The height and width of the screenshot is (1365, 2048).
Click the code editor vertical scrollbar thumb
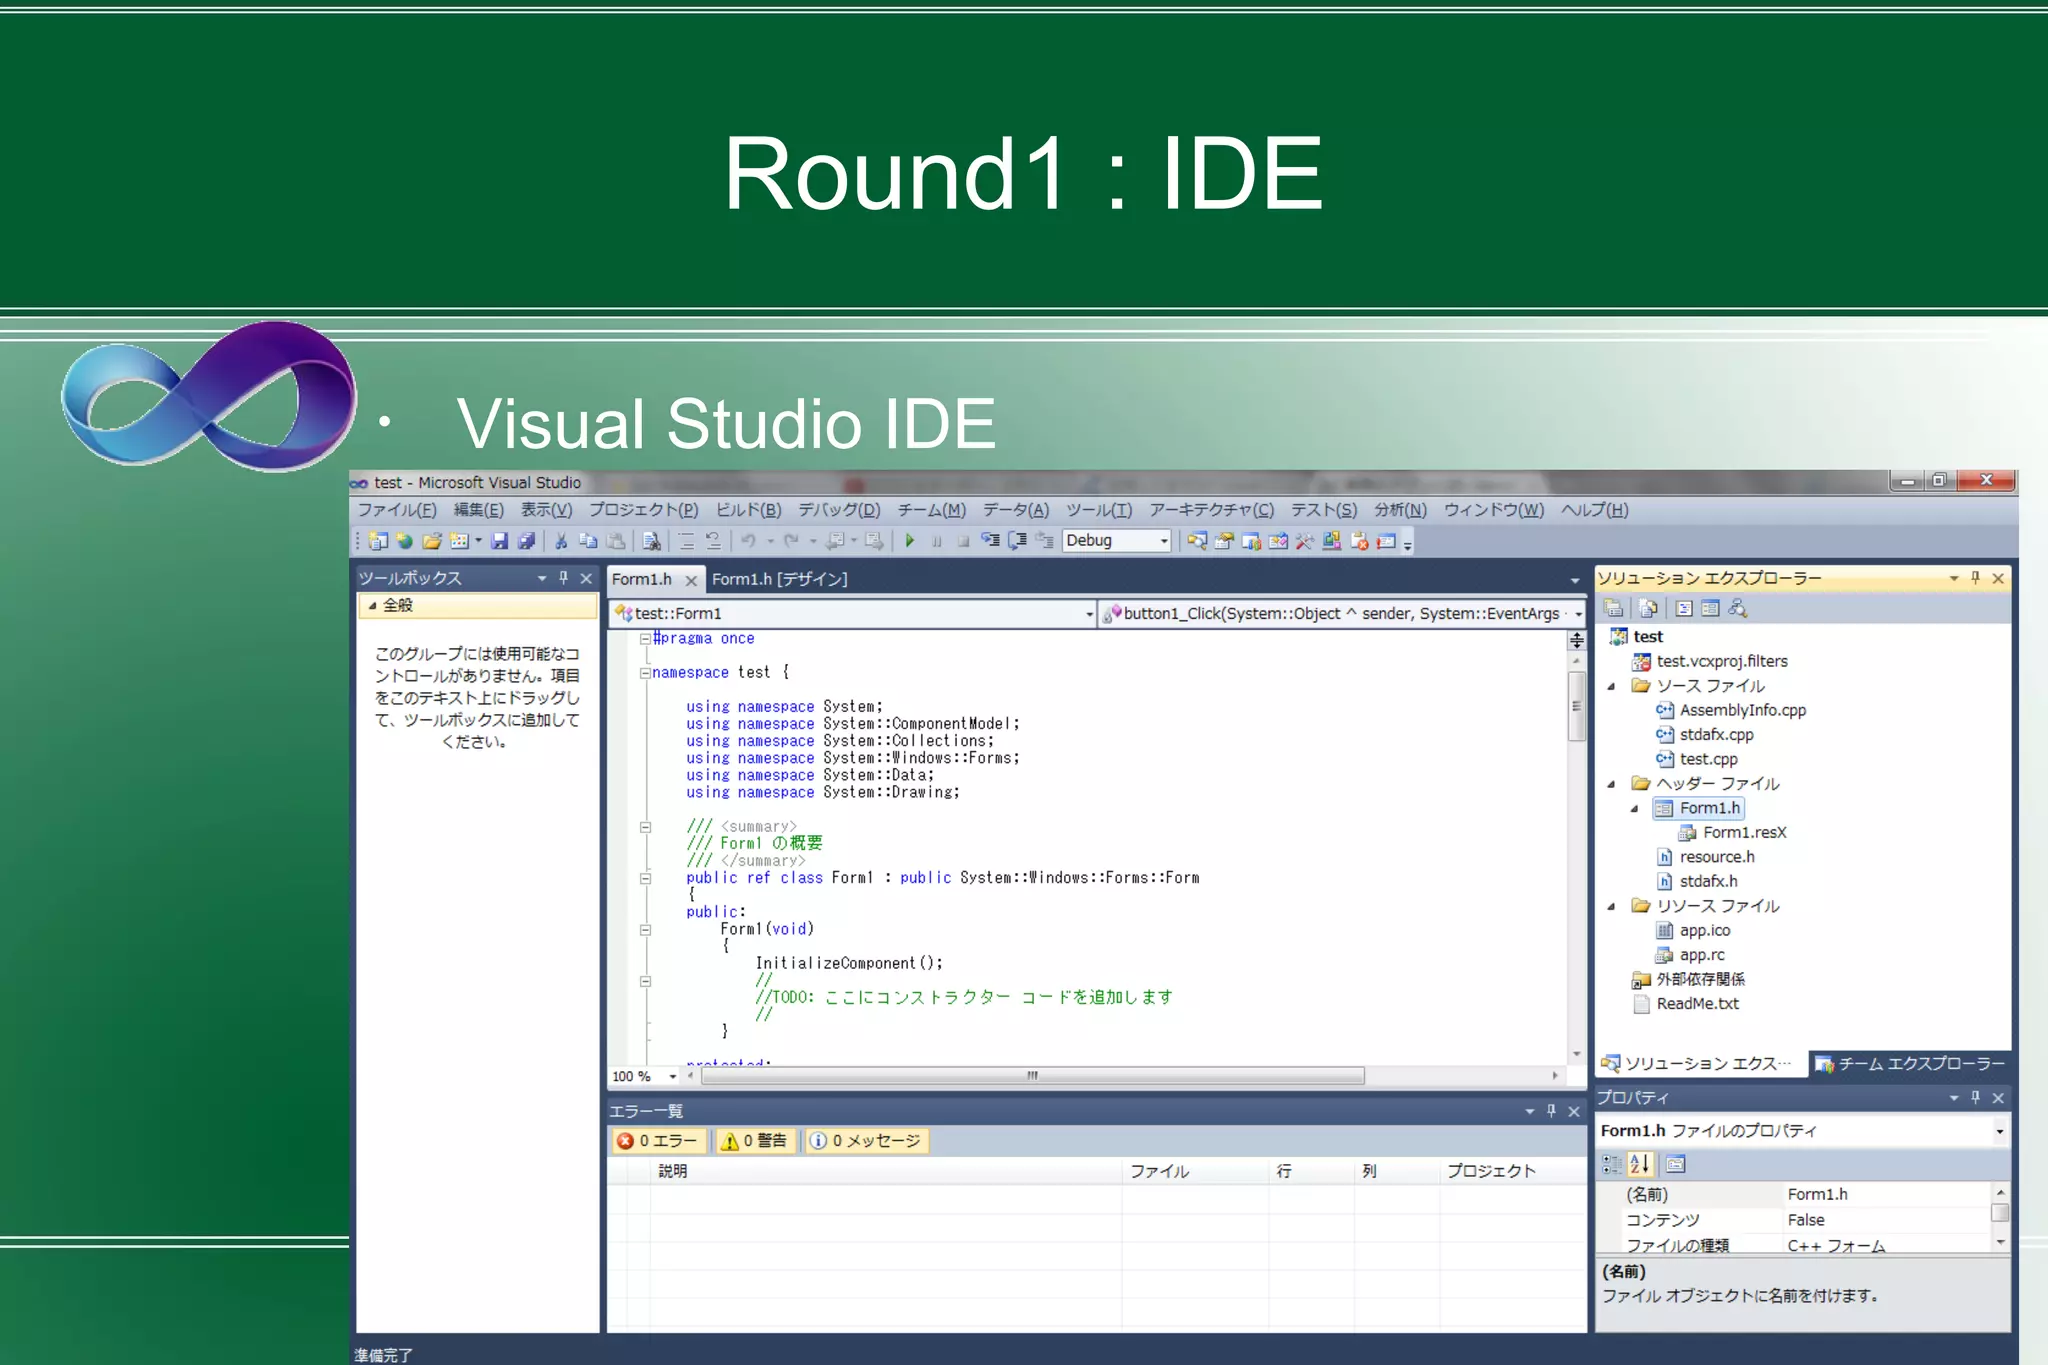pyautogui.click(x=1577, y=706)
